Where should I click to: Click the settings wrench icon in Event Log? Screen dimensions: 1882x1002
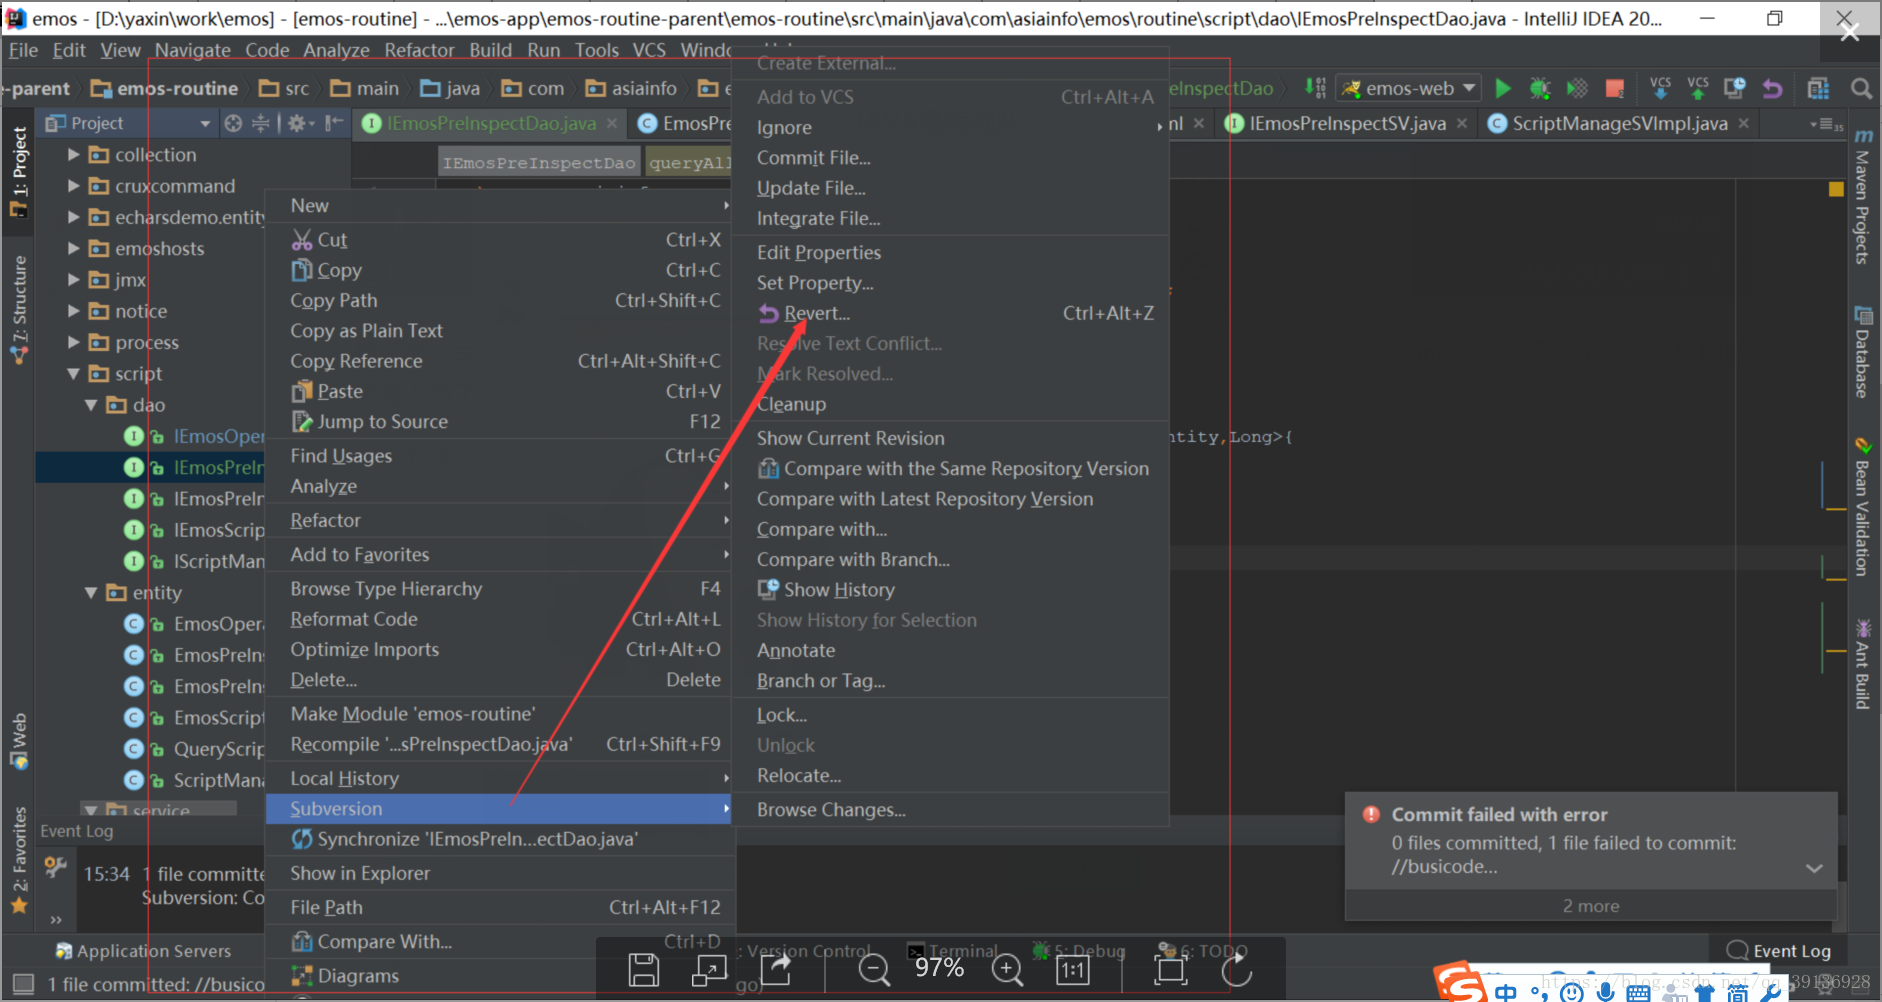click(56, 866)
